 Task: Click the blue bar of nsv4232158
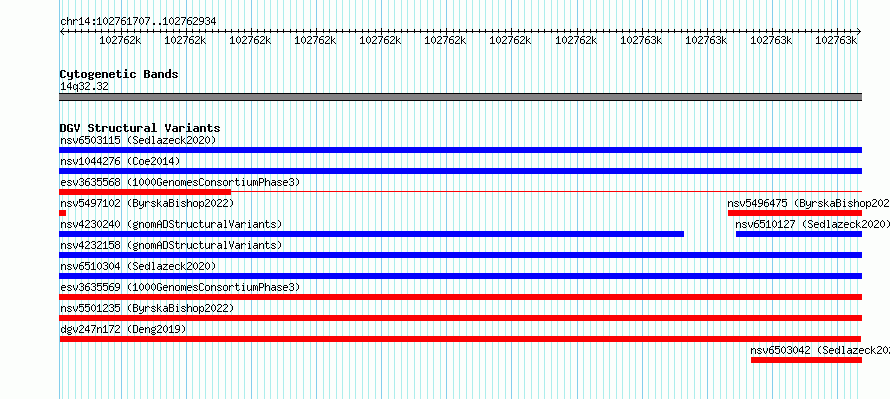(460, 255)
